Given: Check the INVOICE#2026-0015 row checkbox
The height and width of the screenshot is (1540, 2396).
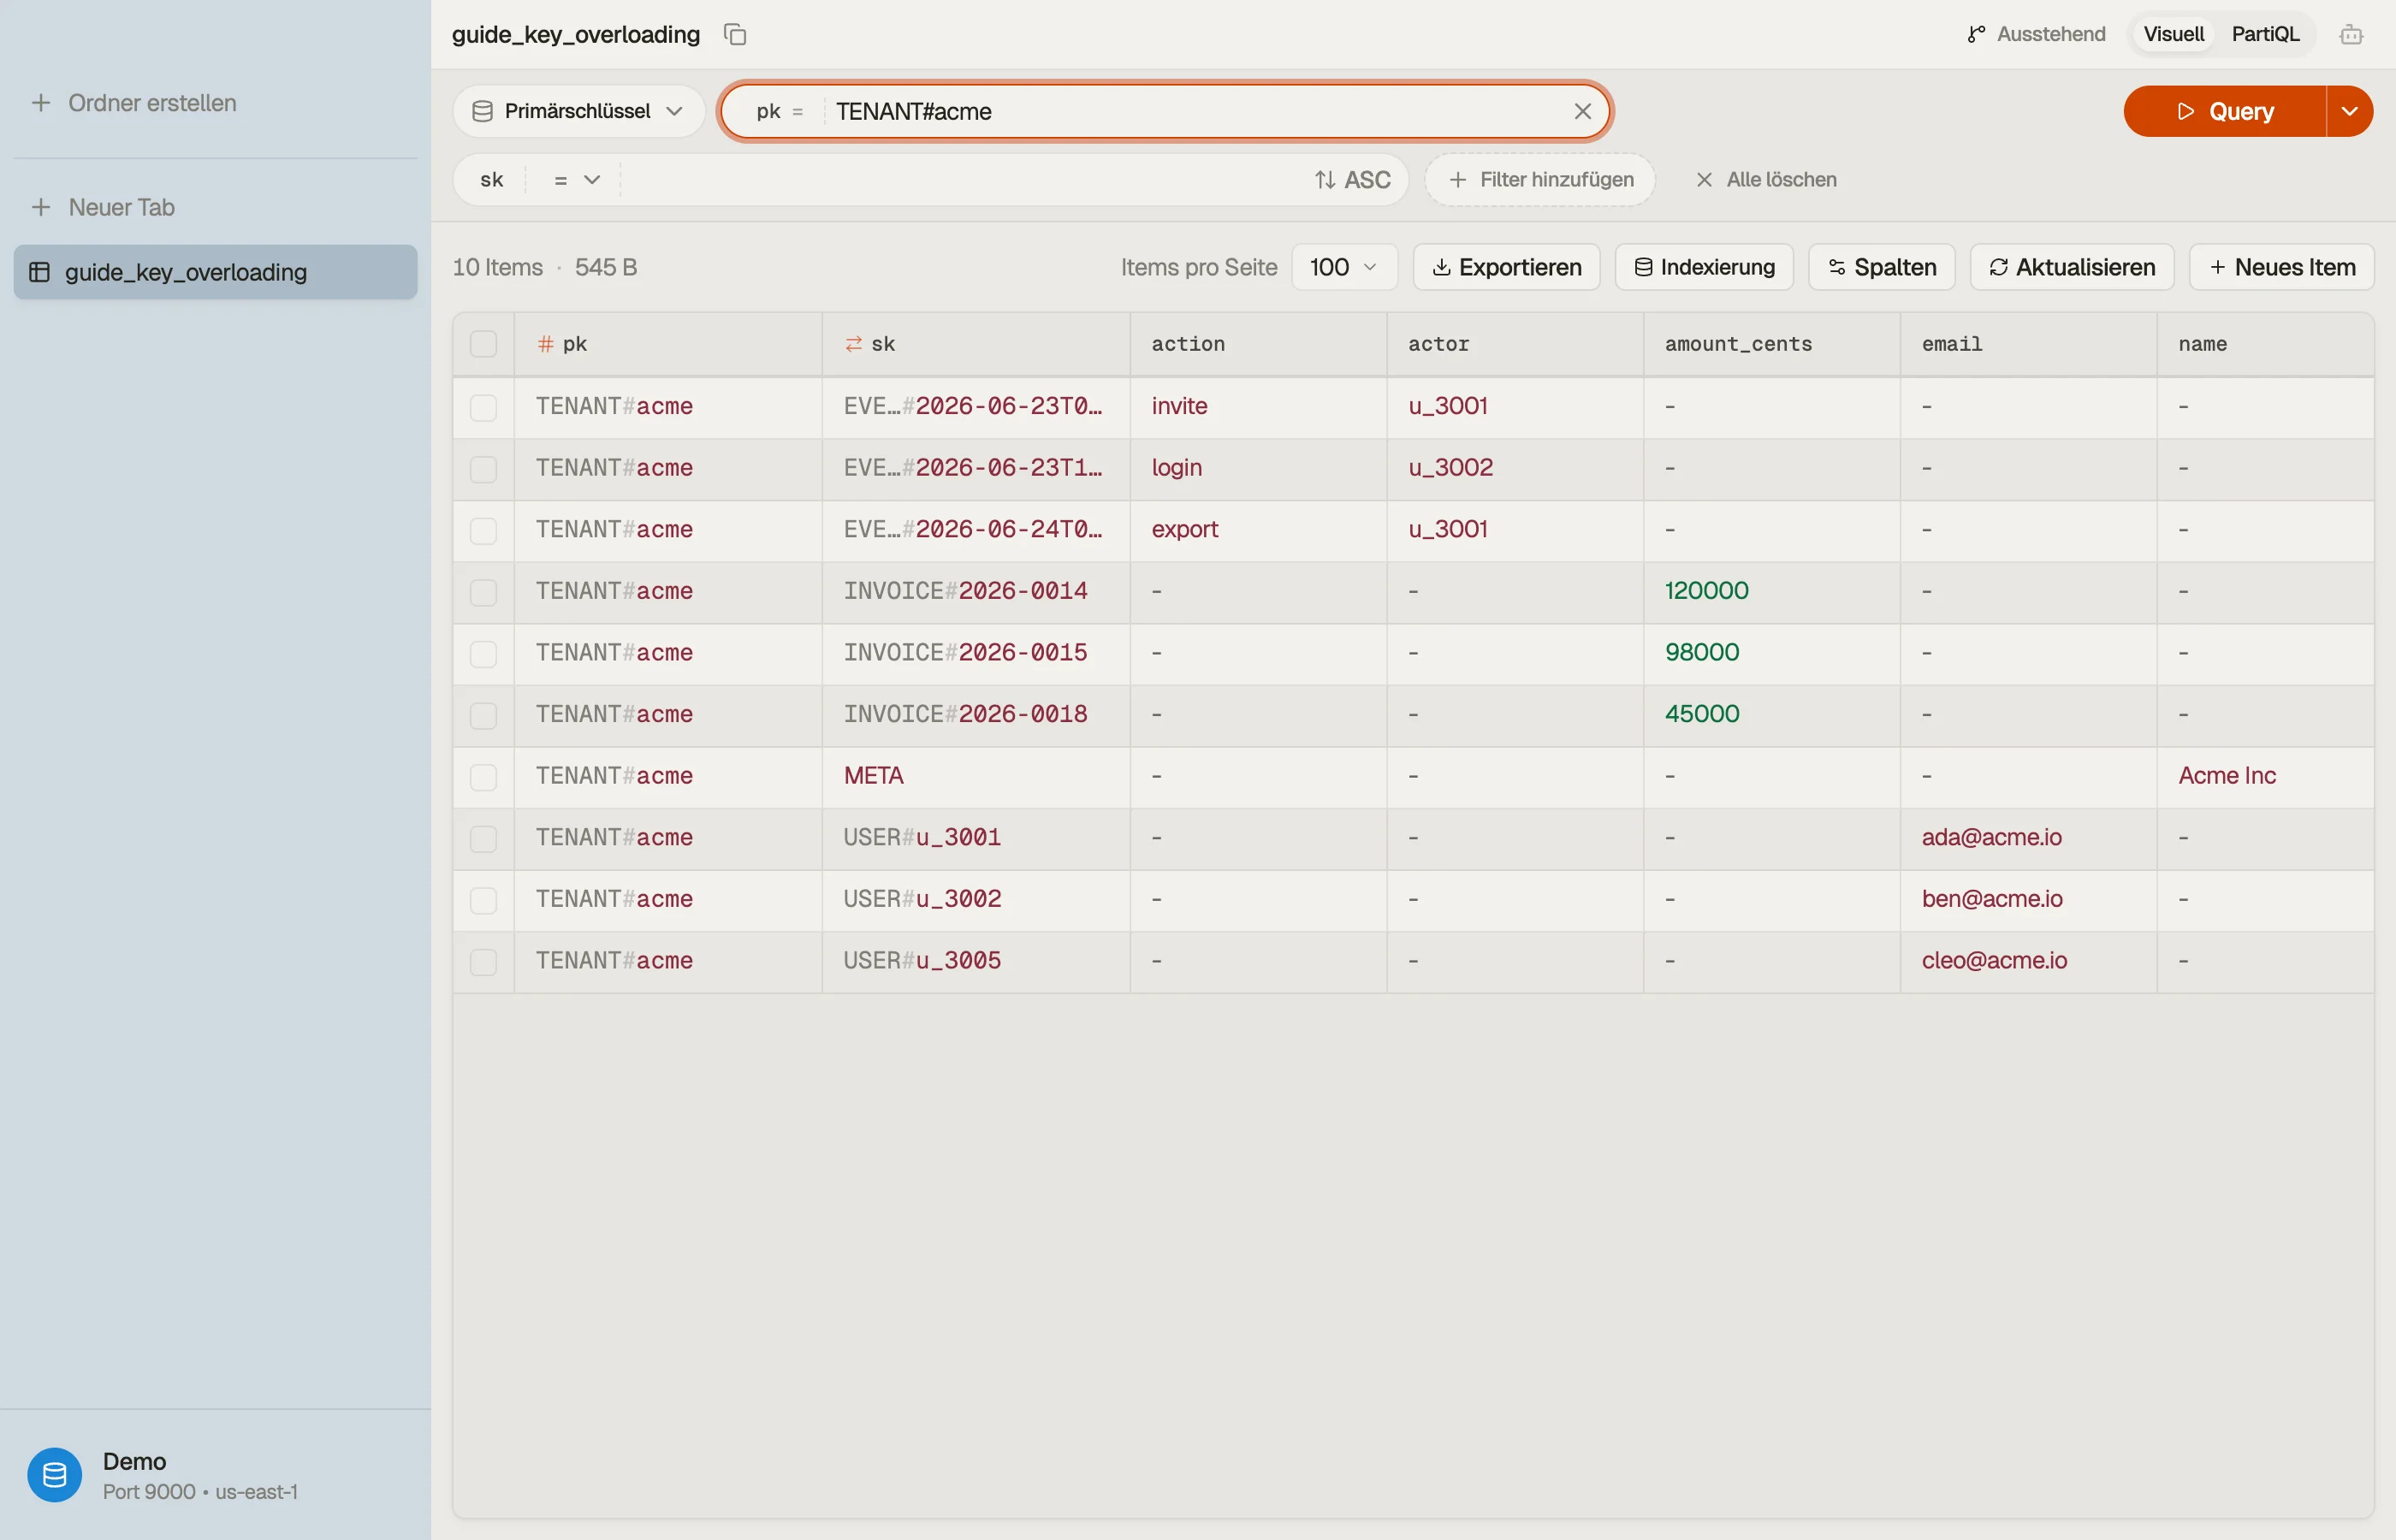Looking at the screenshot, I should [484, 654].
